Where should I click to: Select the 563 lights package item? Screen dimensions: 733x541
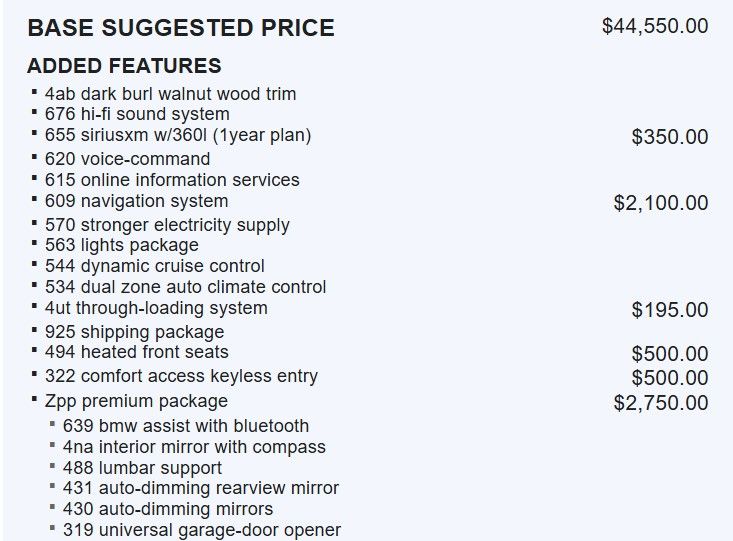pyautogui.click(x=121, y=245)
